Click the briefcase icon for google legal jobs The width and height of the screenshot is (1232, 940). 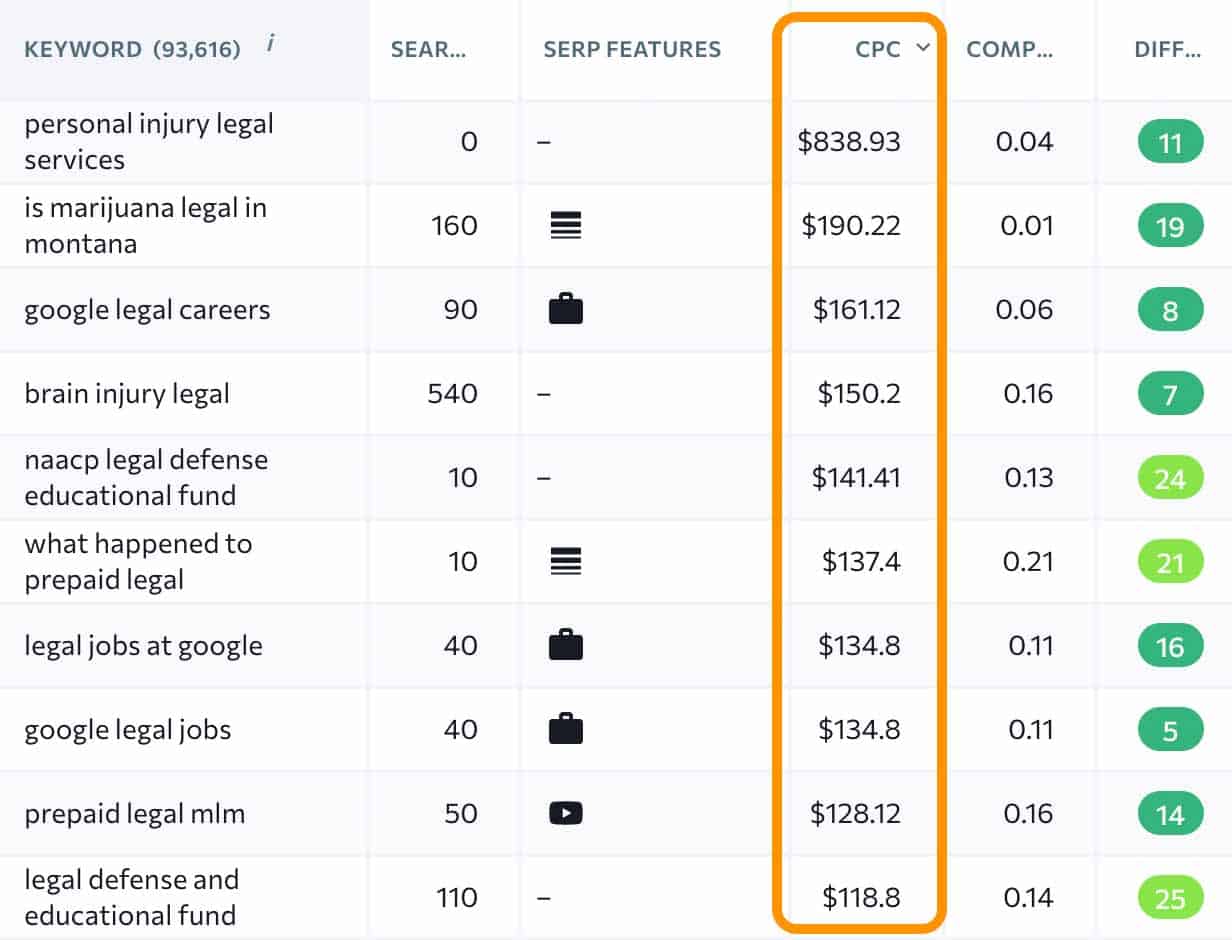566,729
